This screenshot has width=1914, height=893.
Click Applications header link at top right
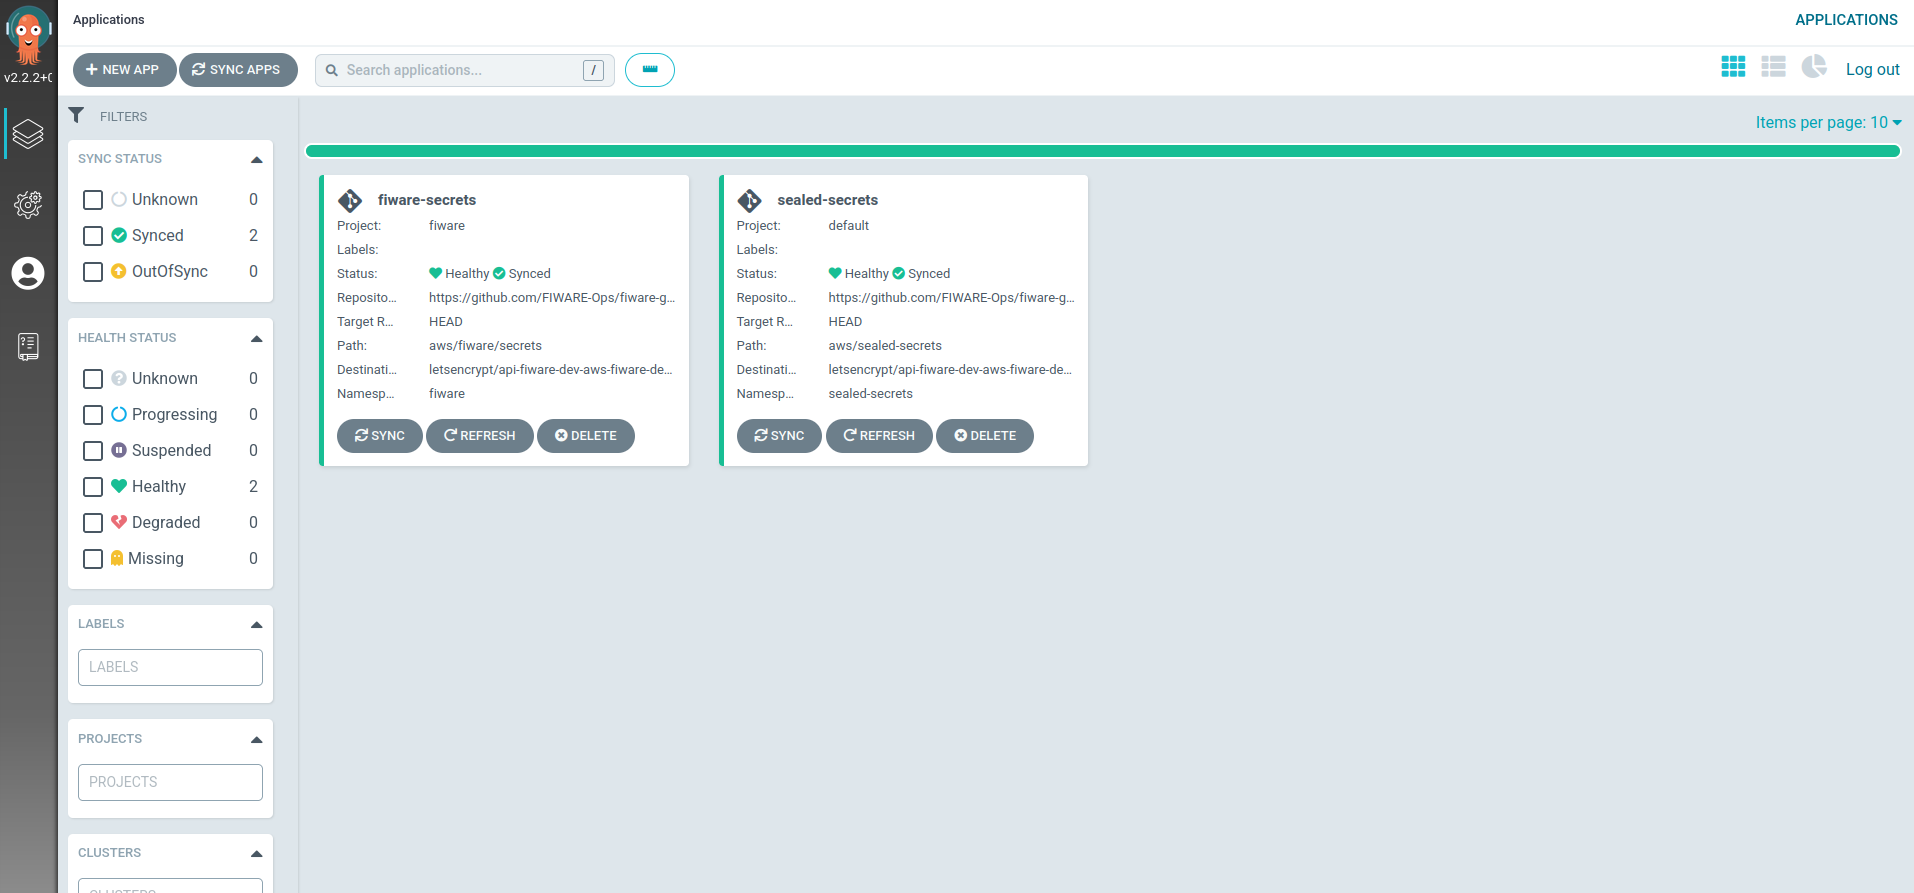coord(1846,20)
